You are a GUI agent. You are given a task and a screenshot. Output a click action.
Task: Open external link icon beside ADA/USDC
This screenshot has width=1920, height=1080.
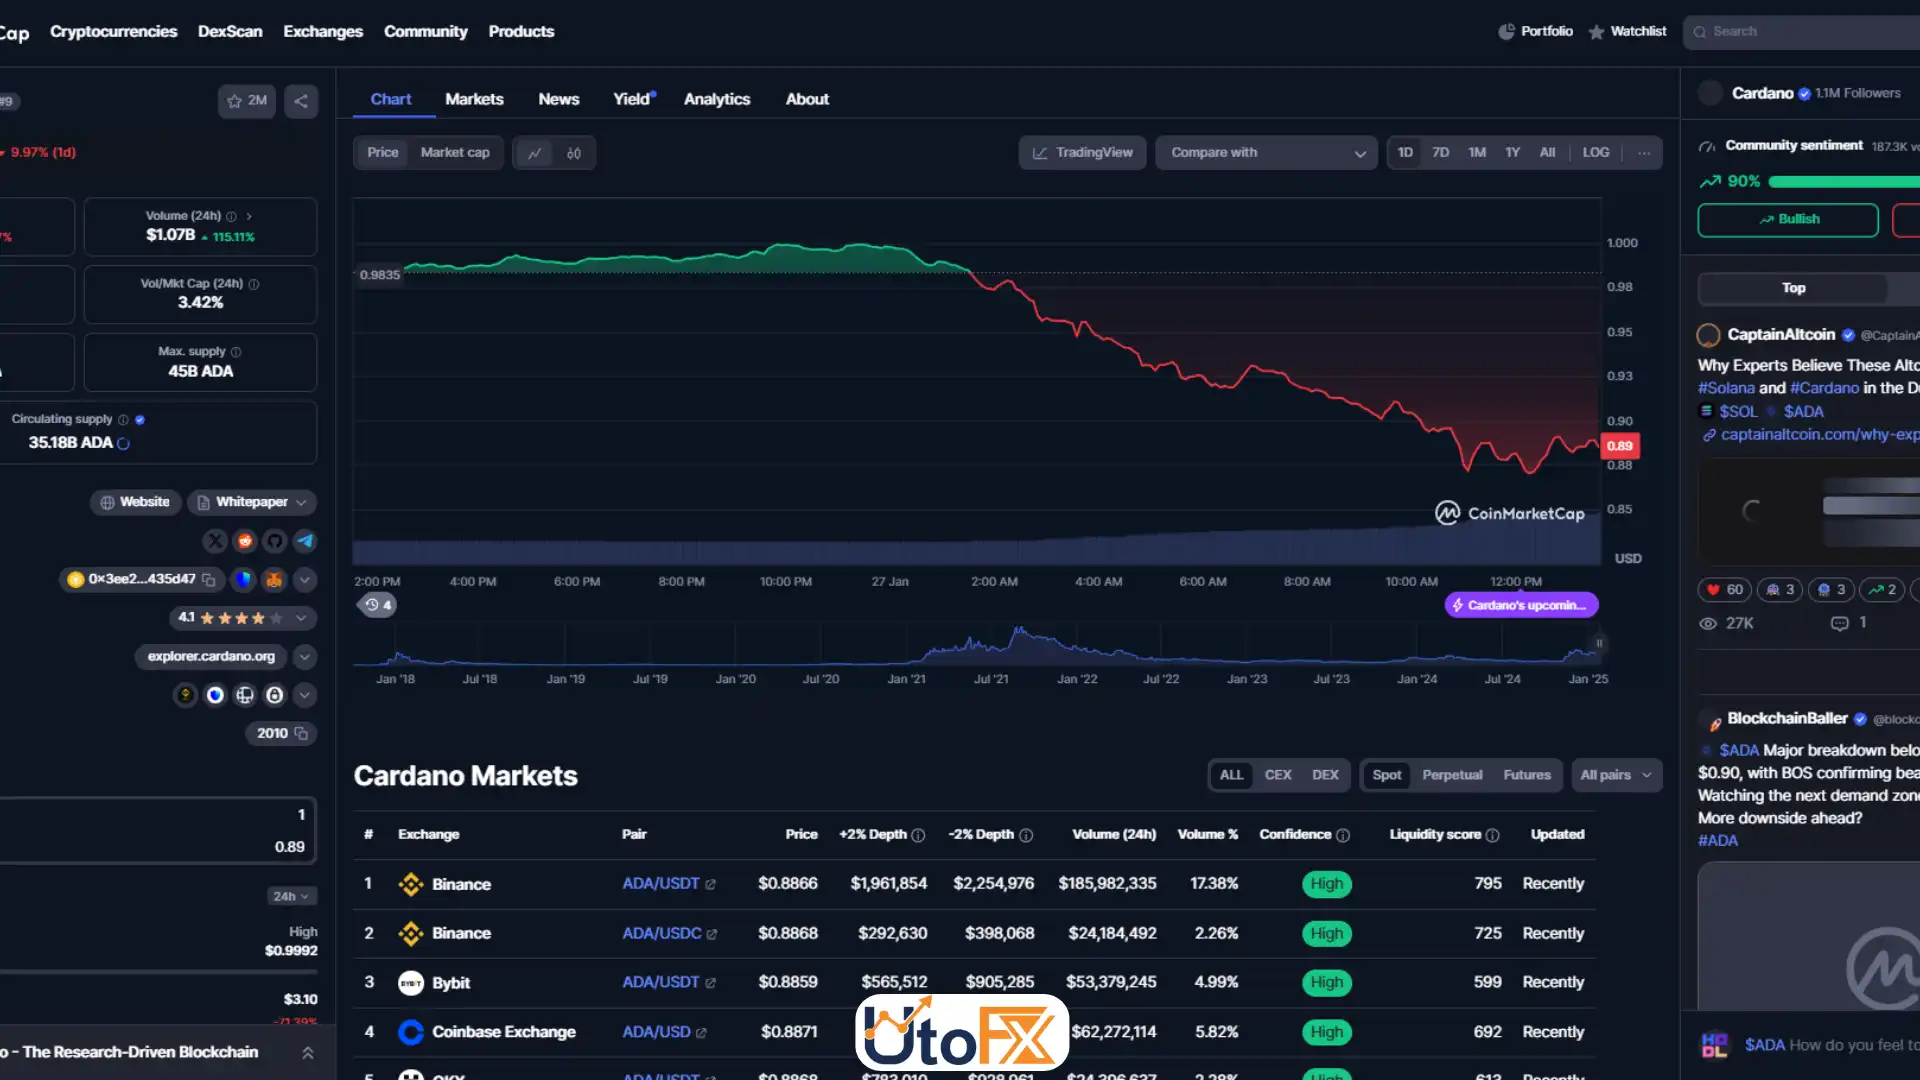click(712, 934)
